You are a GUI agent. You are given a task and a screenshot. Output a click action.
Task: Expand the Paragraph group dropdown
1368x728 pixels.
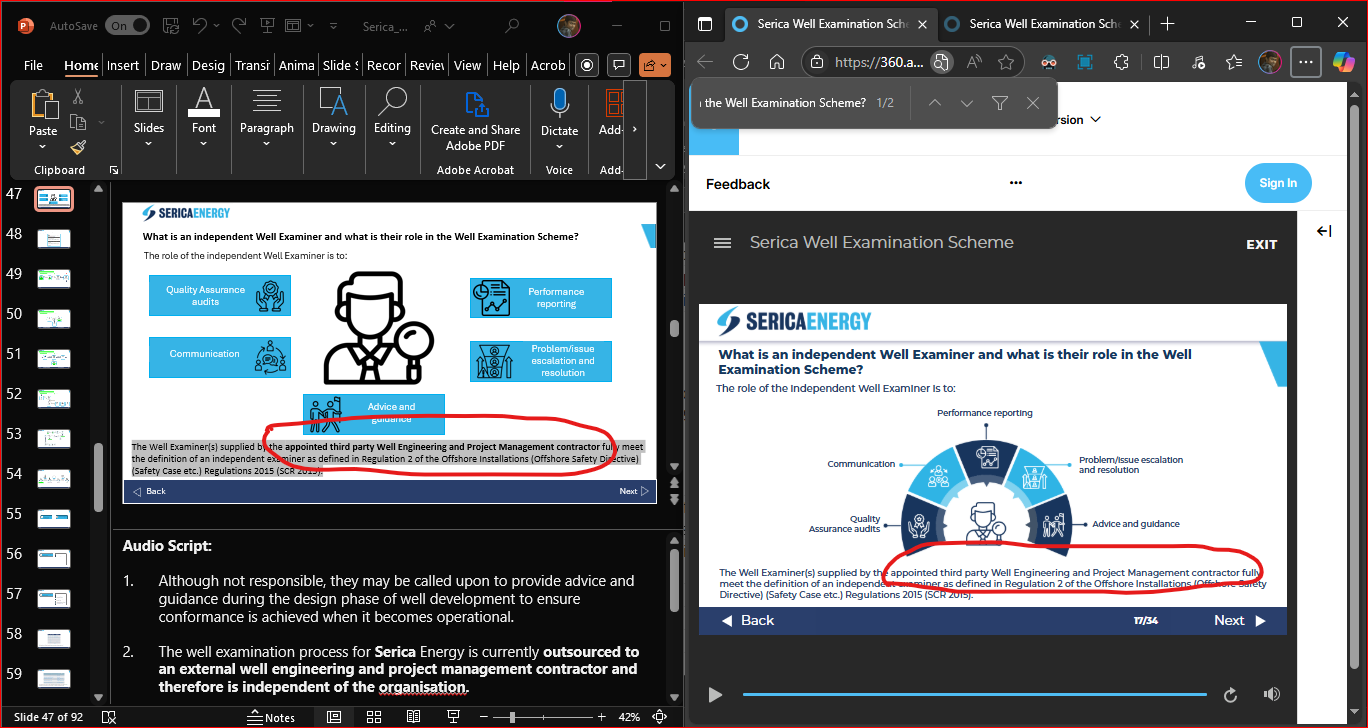(266, 143)
